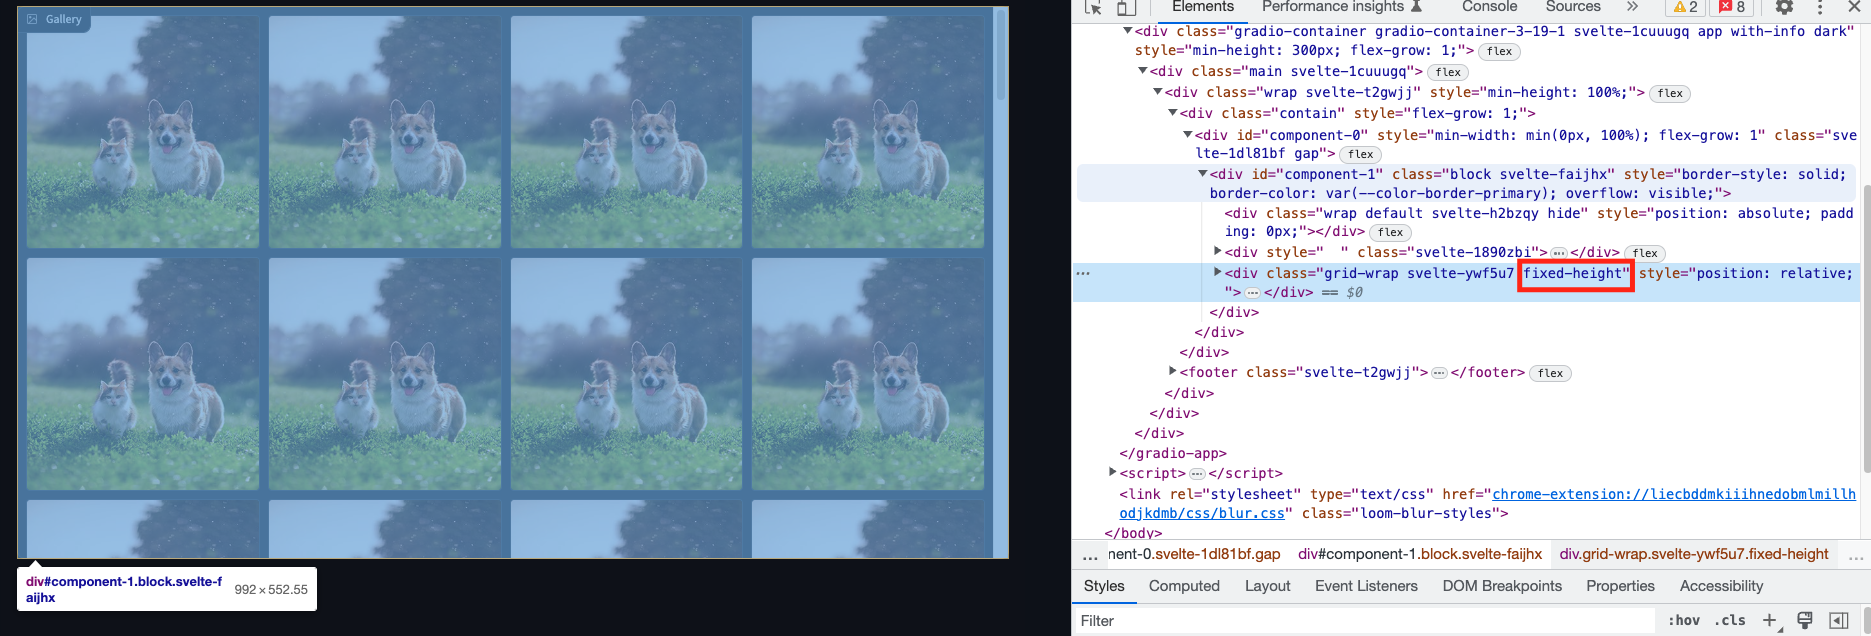1871x636 pixels.
Task: Expand the grid-wrap div node
Action: click(x=1218, y=272)
